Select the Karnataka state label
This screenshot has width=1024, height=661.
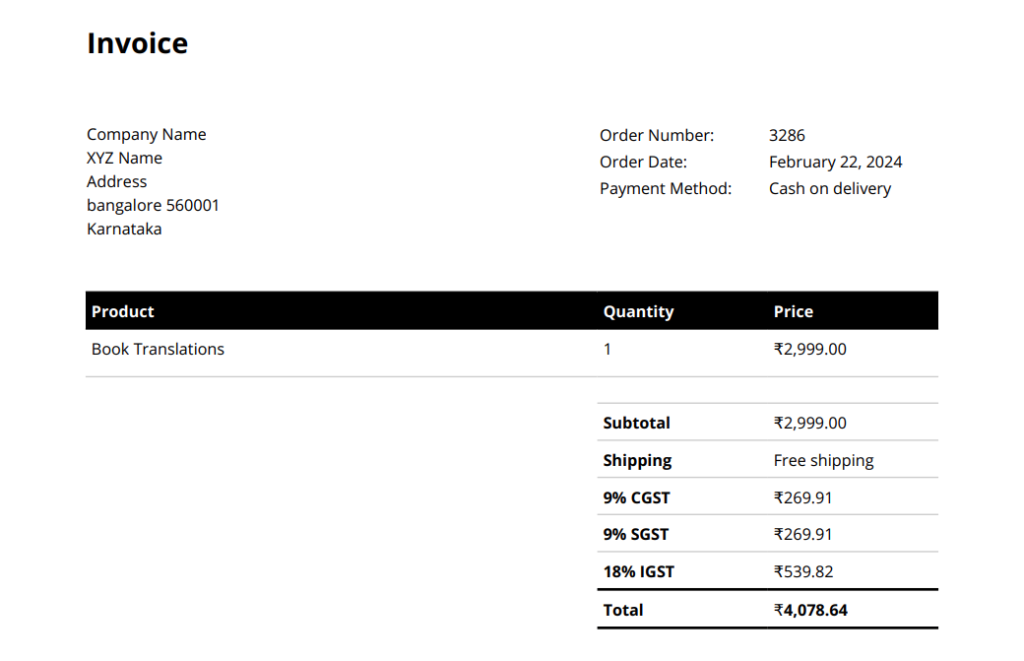(123, 228)
